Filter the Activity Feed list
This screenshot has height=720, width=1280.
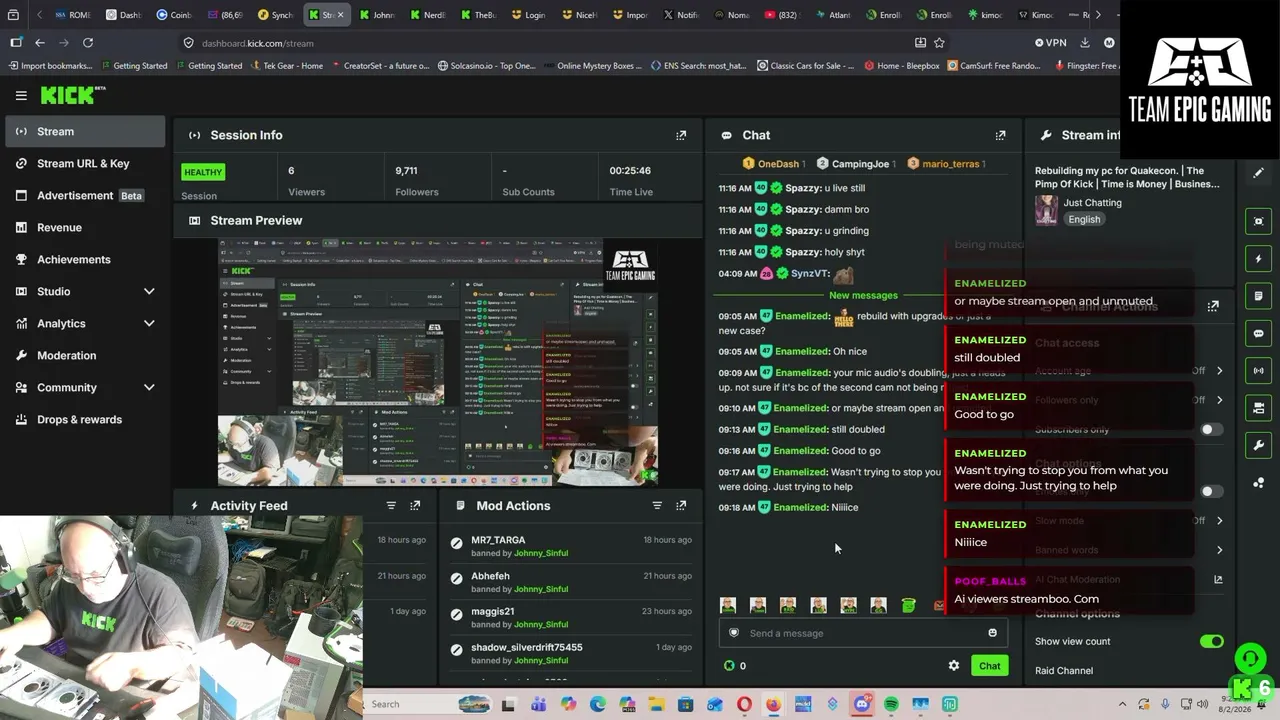click(391, 506)
